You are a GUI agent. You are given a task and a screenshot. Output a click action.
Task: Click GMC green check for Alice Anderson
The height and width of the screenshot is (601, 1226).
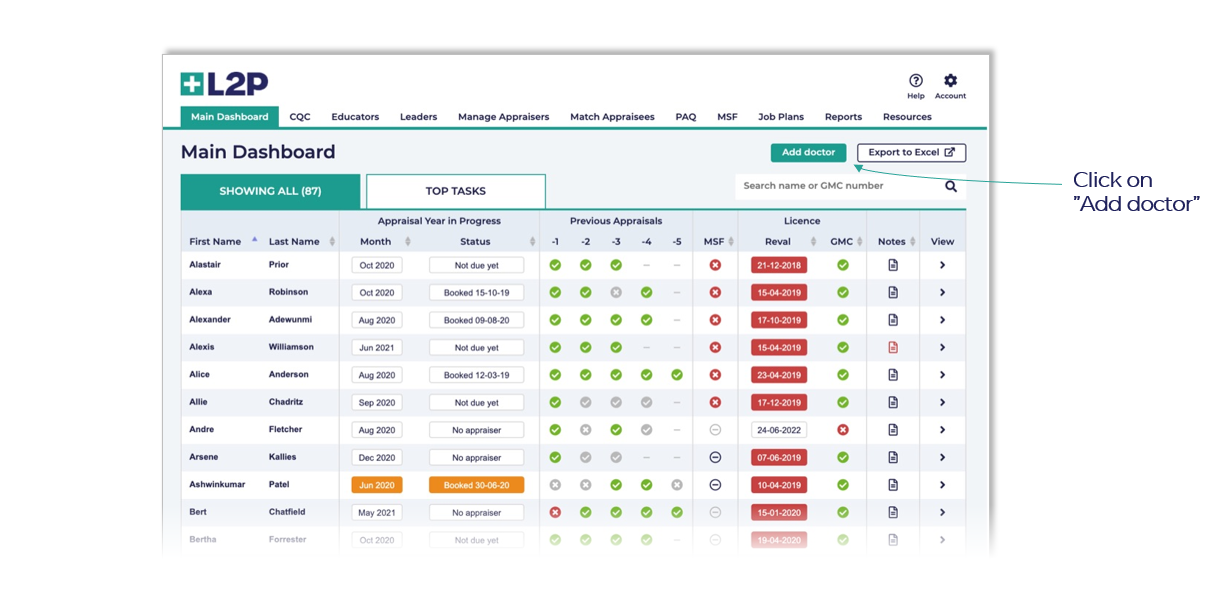[x=843, y=375]
